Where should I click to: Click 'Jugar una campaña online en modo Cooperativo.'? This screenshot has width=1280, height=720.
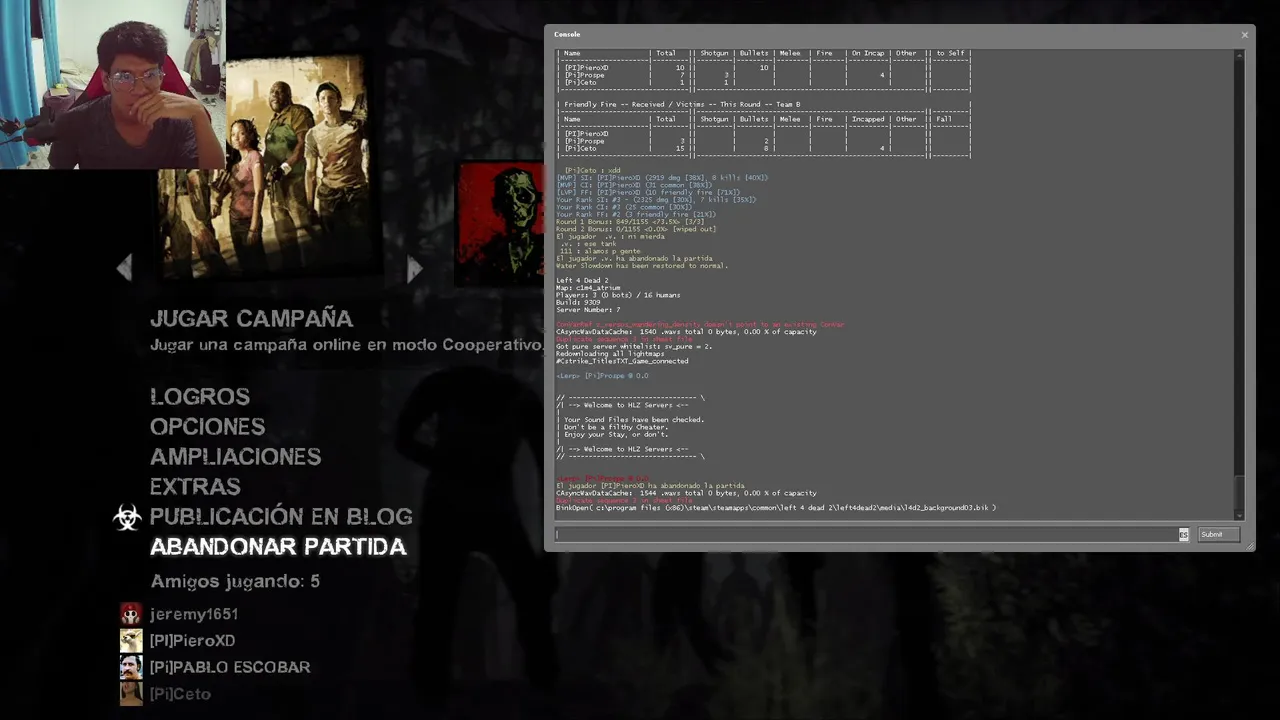pyautogui.click(x=346, y=345)
